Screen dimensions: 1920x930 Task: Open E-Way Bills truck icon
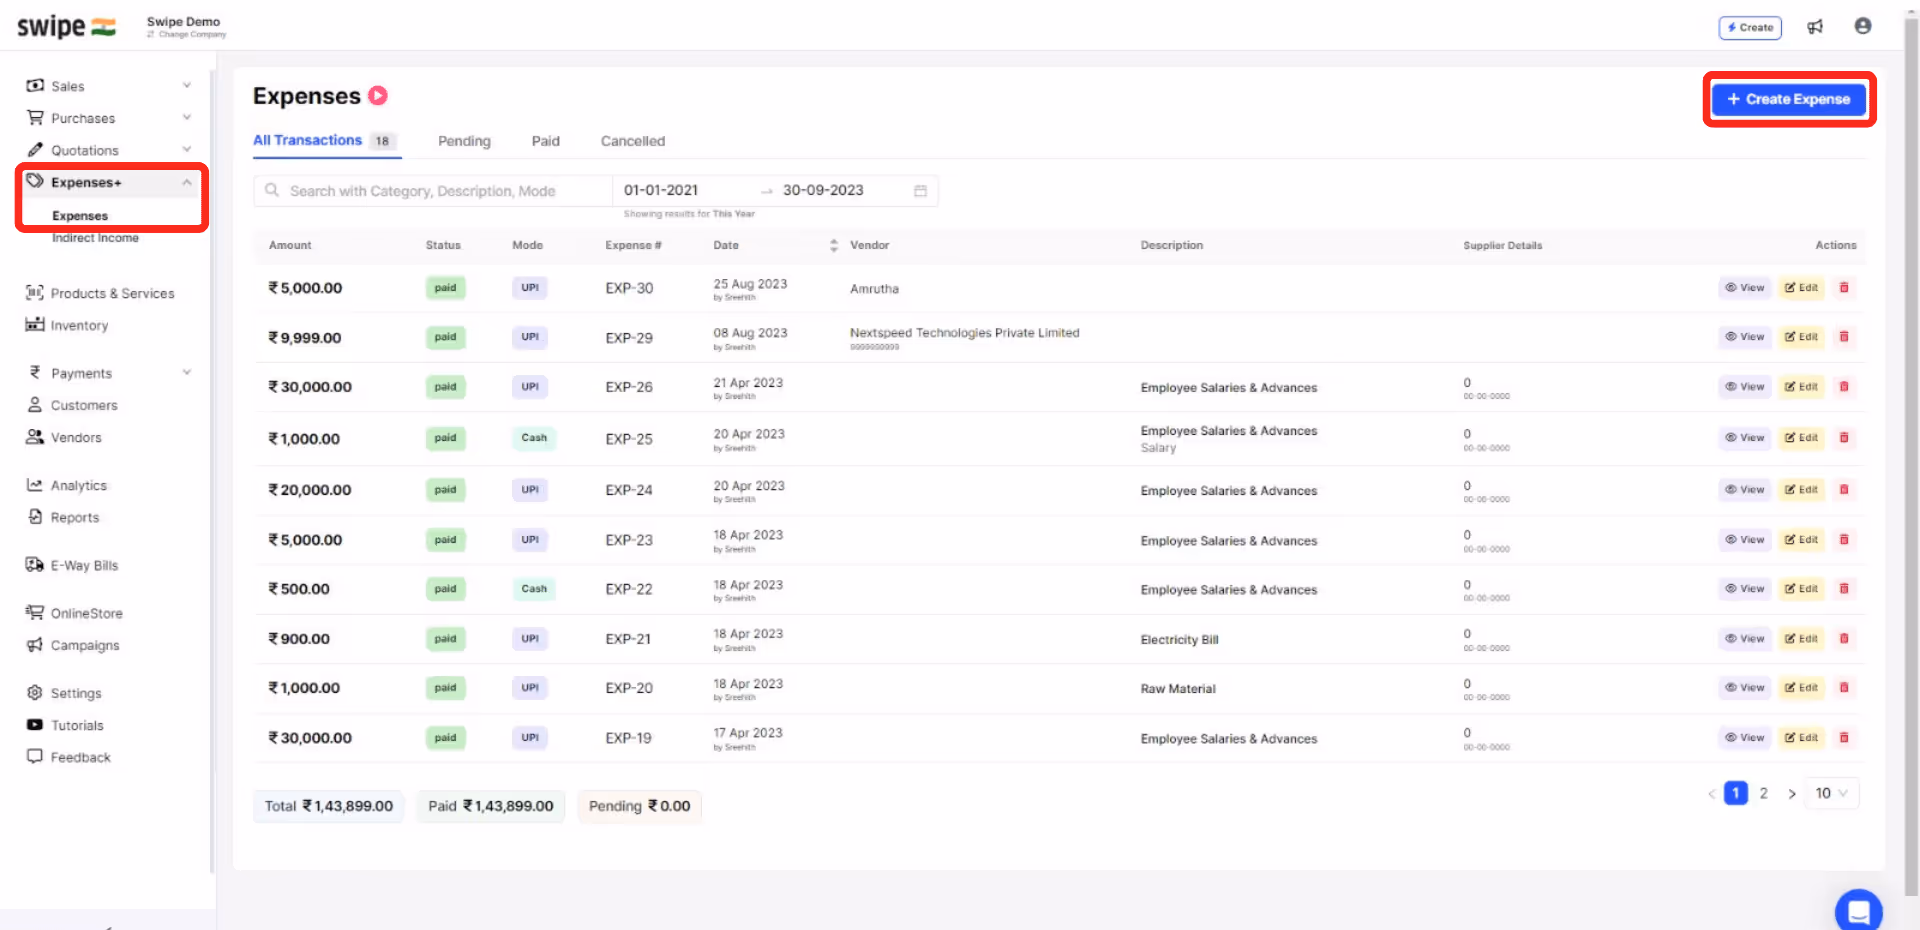coord(35,565)
